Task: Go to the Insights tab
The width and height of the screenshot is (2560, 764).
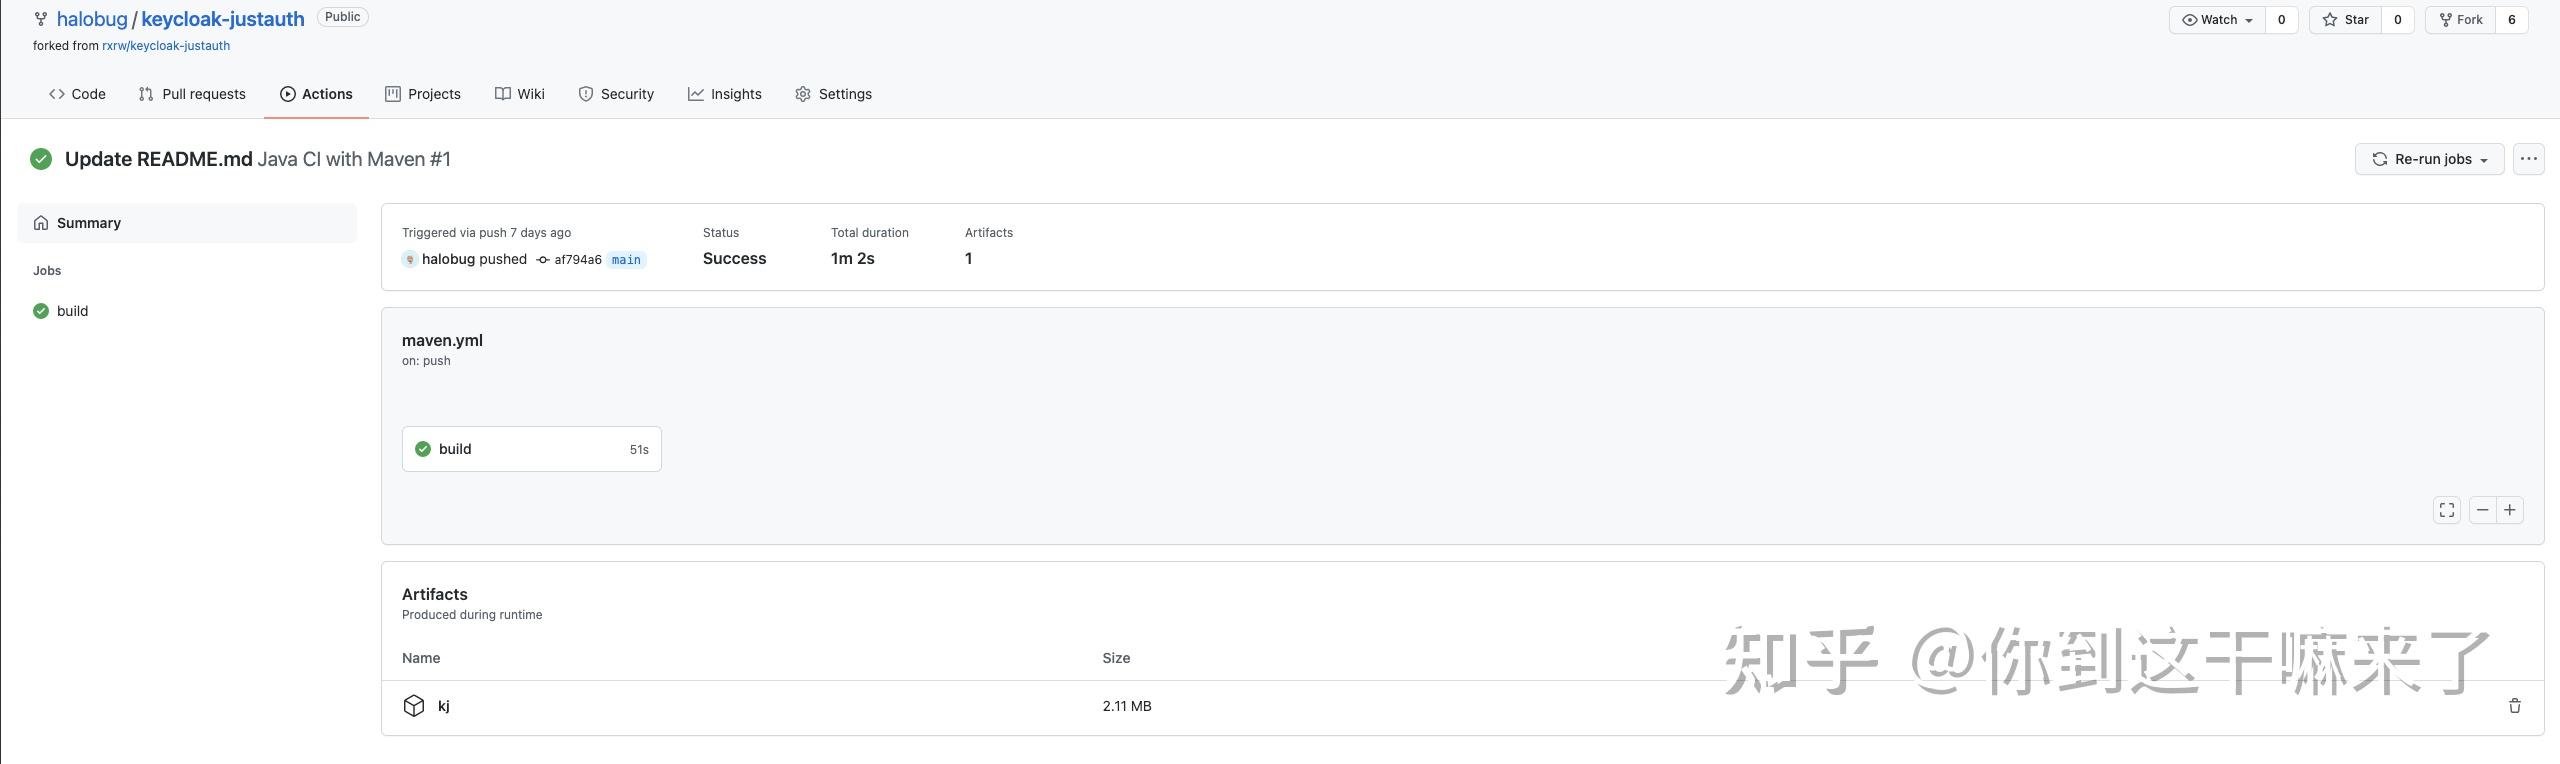Action: point(725,94)
